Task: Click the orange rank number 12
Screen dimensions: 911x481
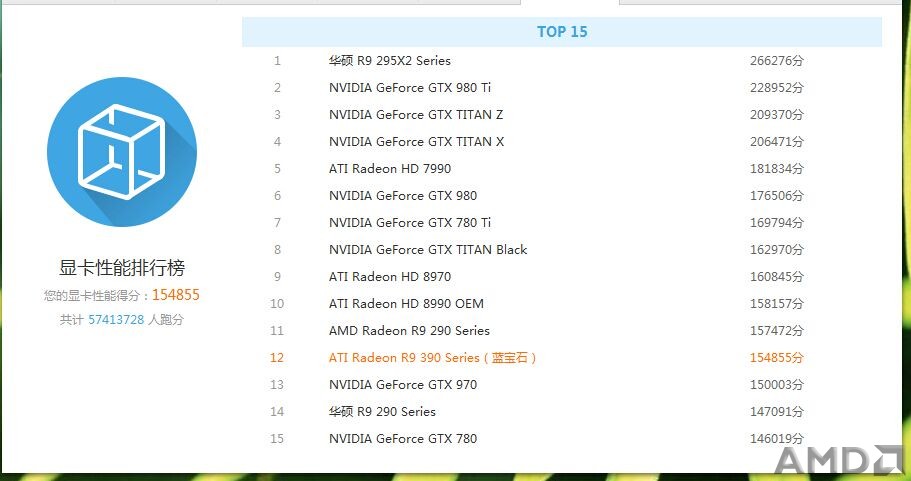Action: 277,358
